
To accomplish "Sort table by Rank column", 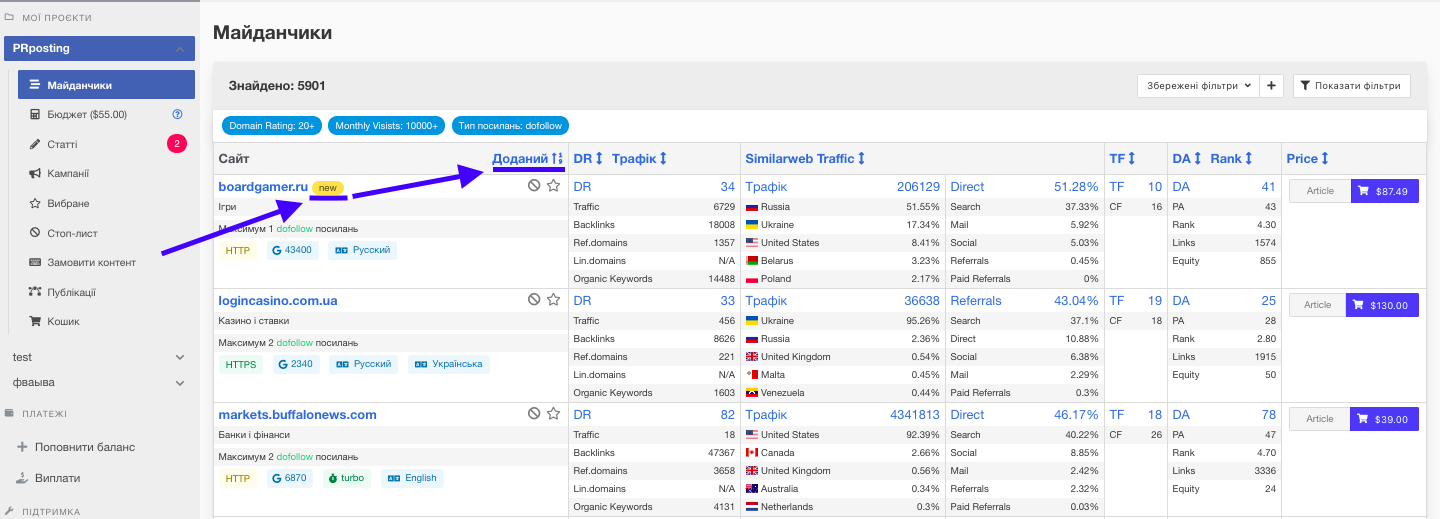I will point(1232,158).
